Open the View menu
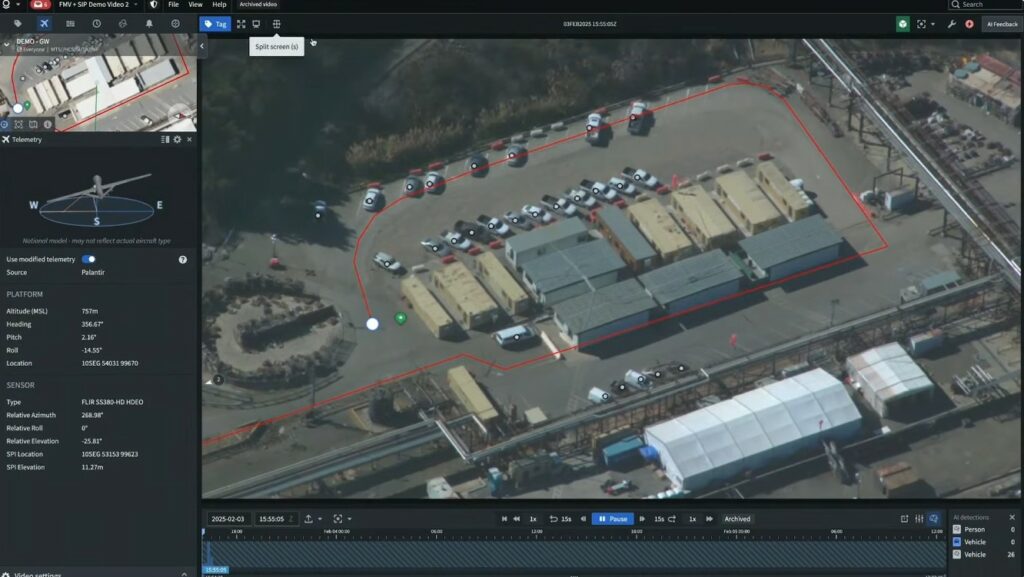Screen dimensions: 1024x577 pyautogui.click(x=195, y=5)
